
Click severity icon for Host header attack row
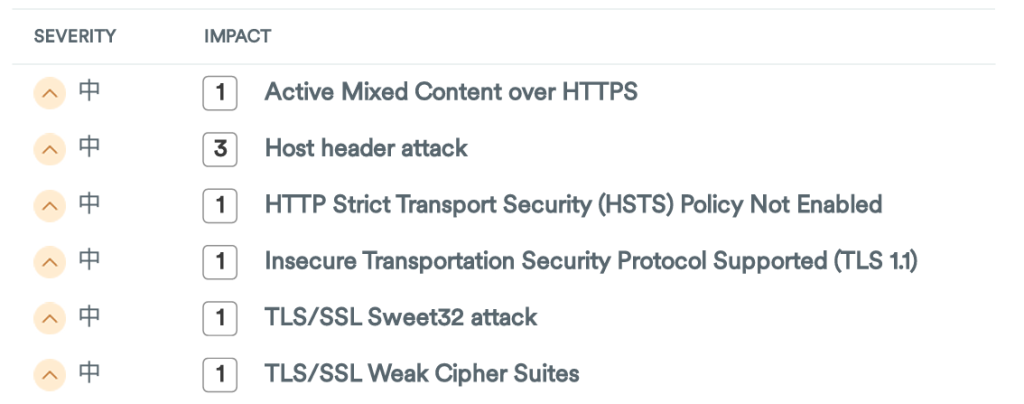(x=49, y=150)
